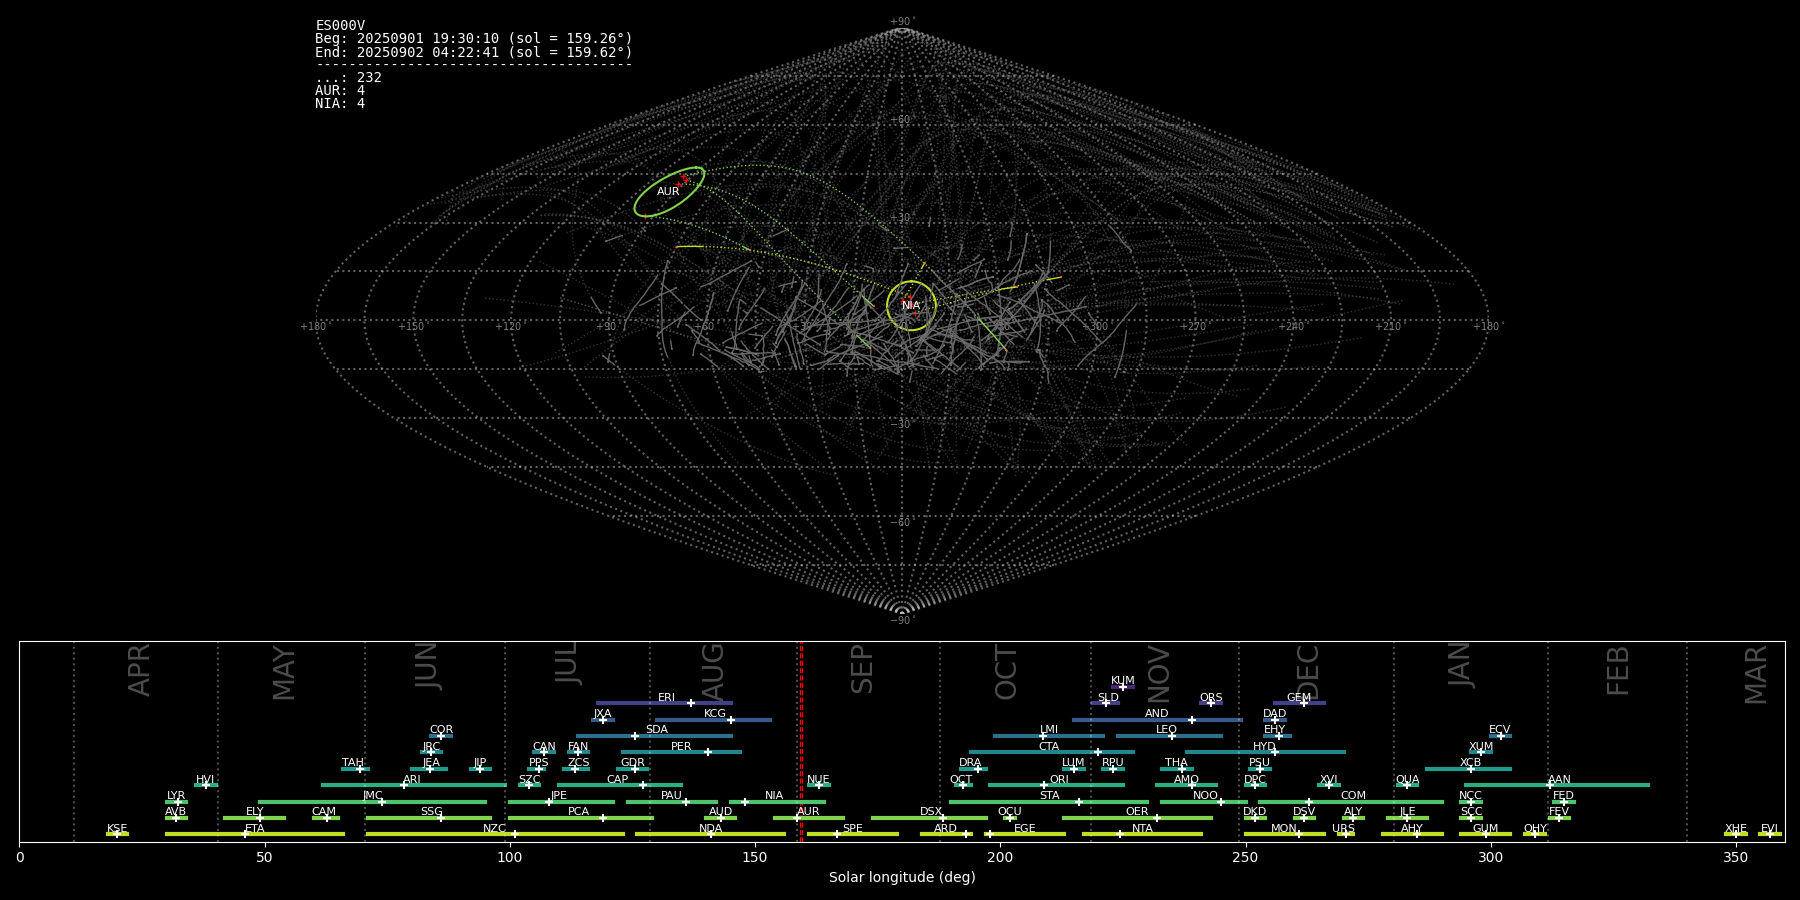Viewport: 1800px width, 900px height.
Task: Select the EVI shower bar label
Action: point(1769,829)
